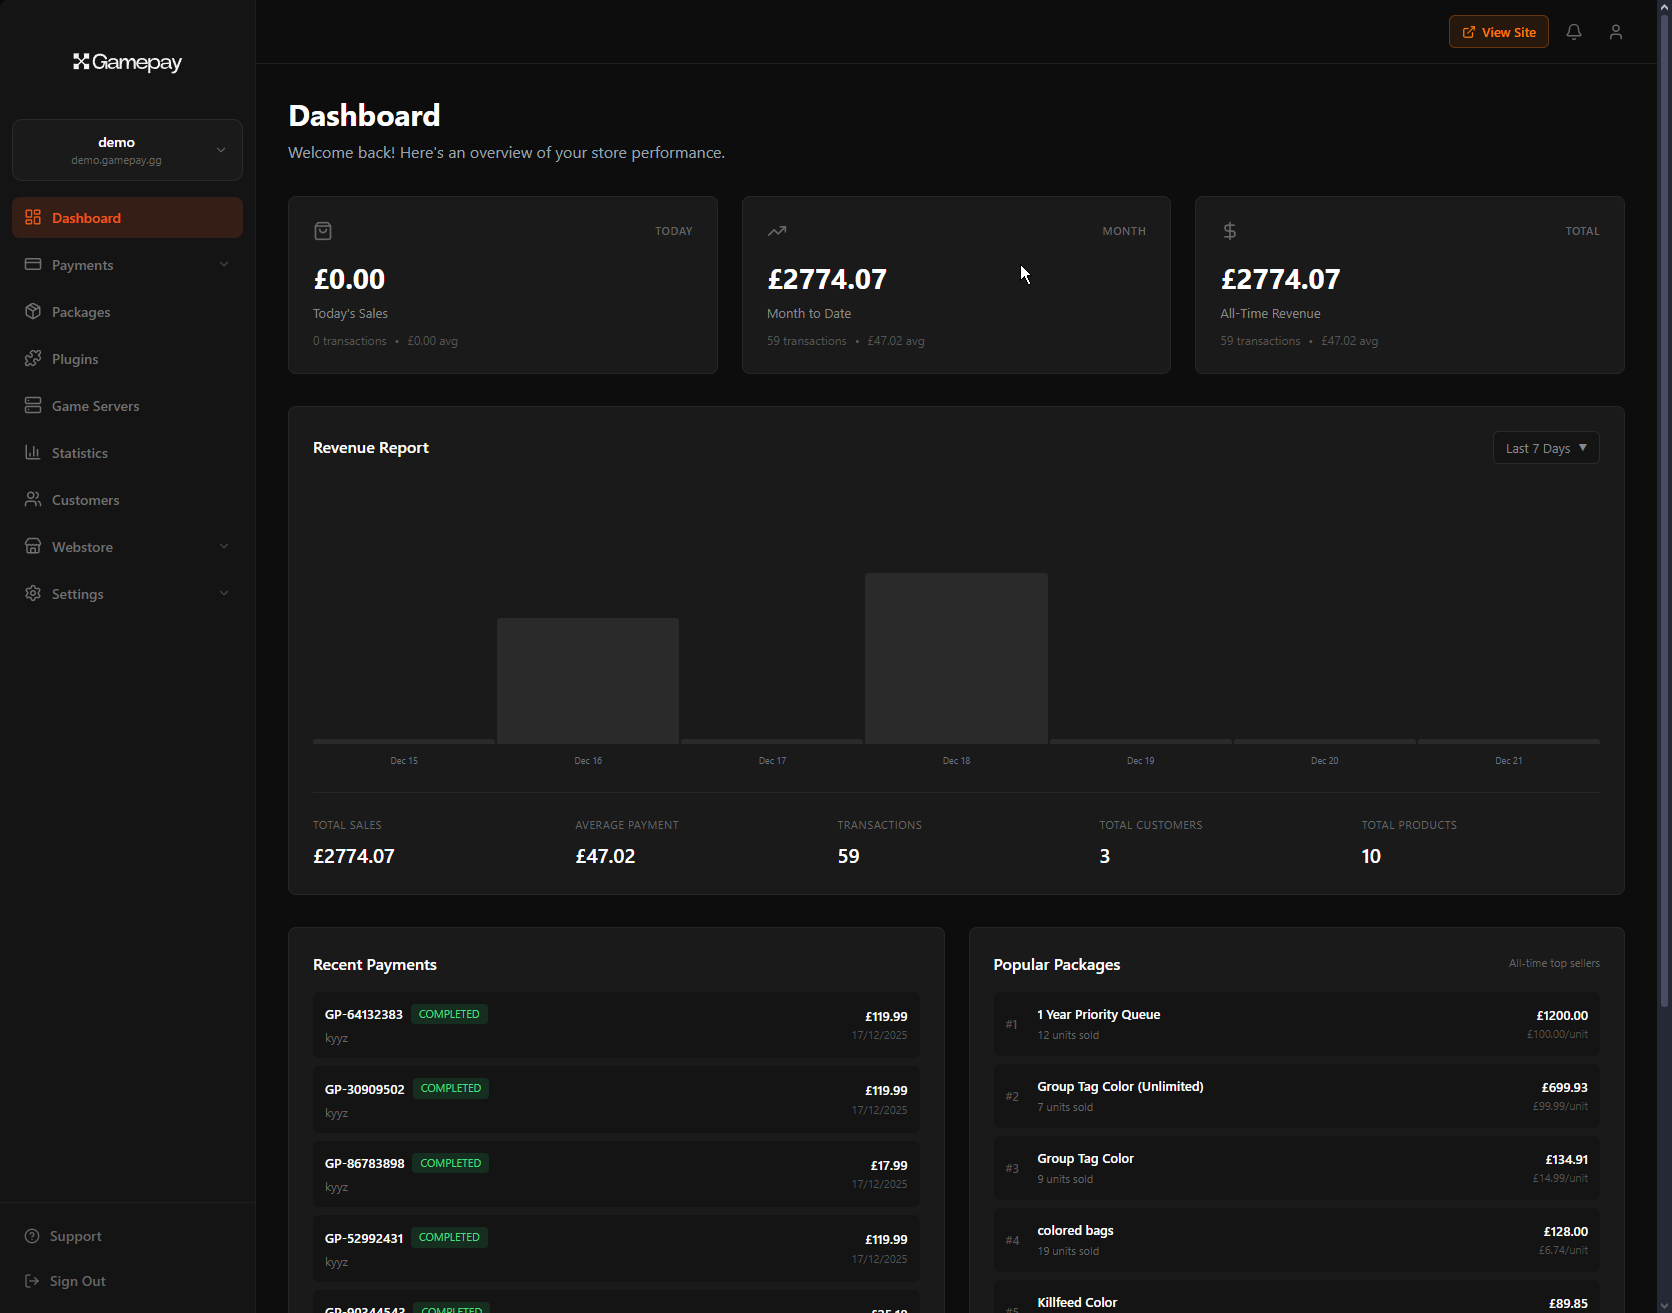1672x1313 pixels.
Task: Click the Game Servers icon in sidebar
Action: [x=33, y=406]
